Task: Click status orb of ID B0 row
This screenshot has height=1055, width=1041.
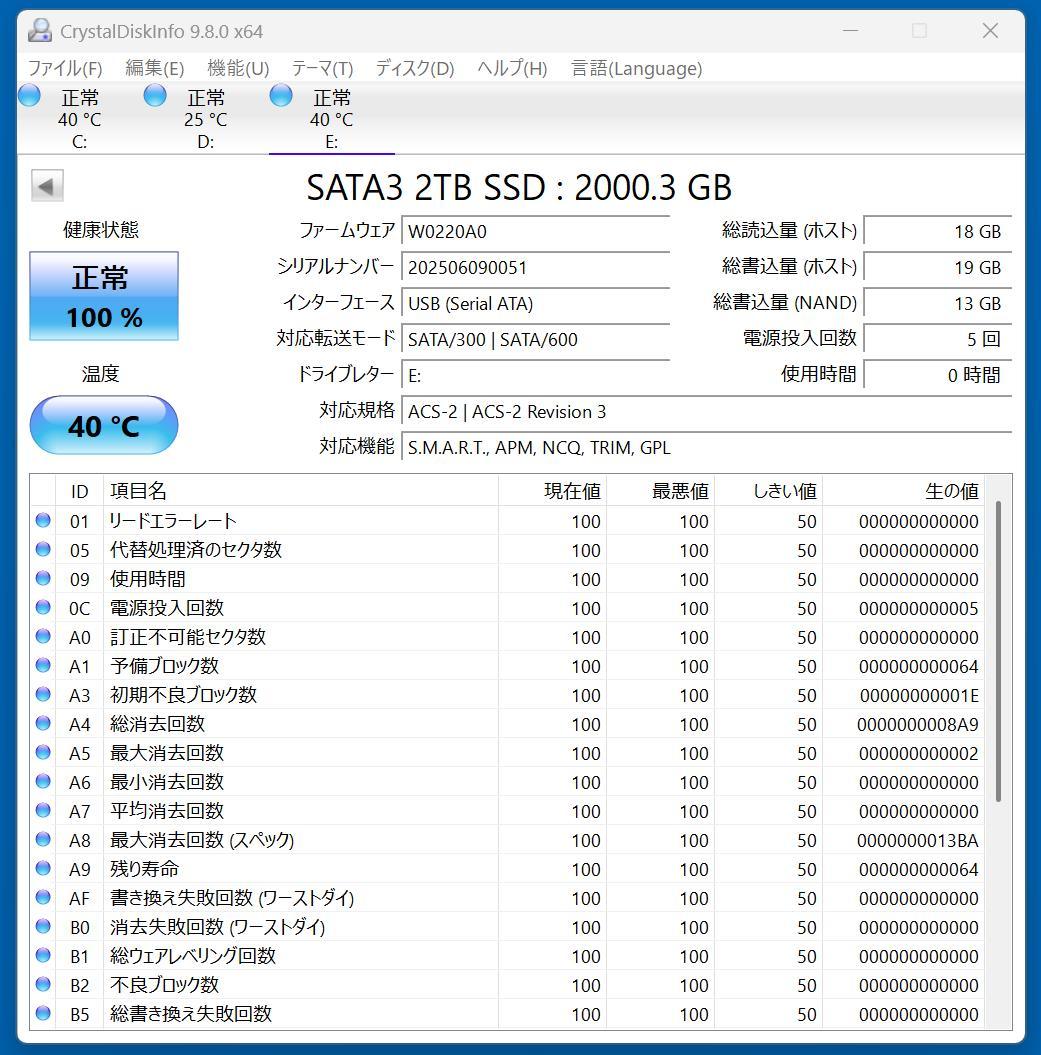Action: pyautogui.click(x=43, y=926)
